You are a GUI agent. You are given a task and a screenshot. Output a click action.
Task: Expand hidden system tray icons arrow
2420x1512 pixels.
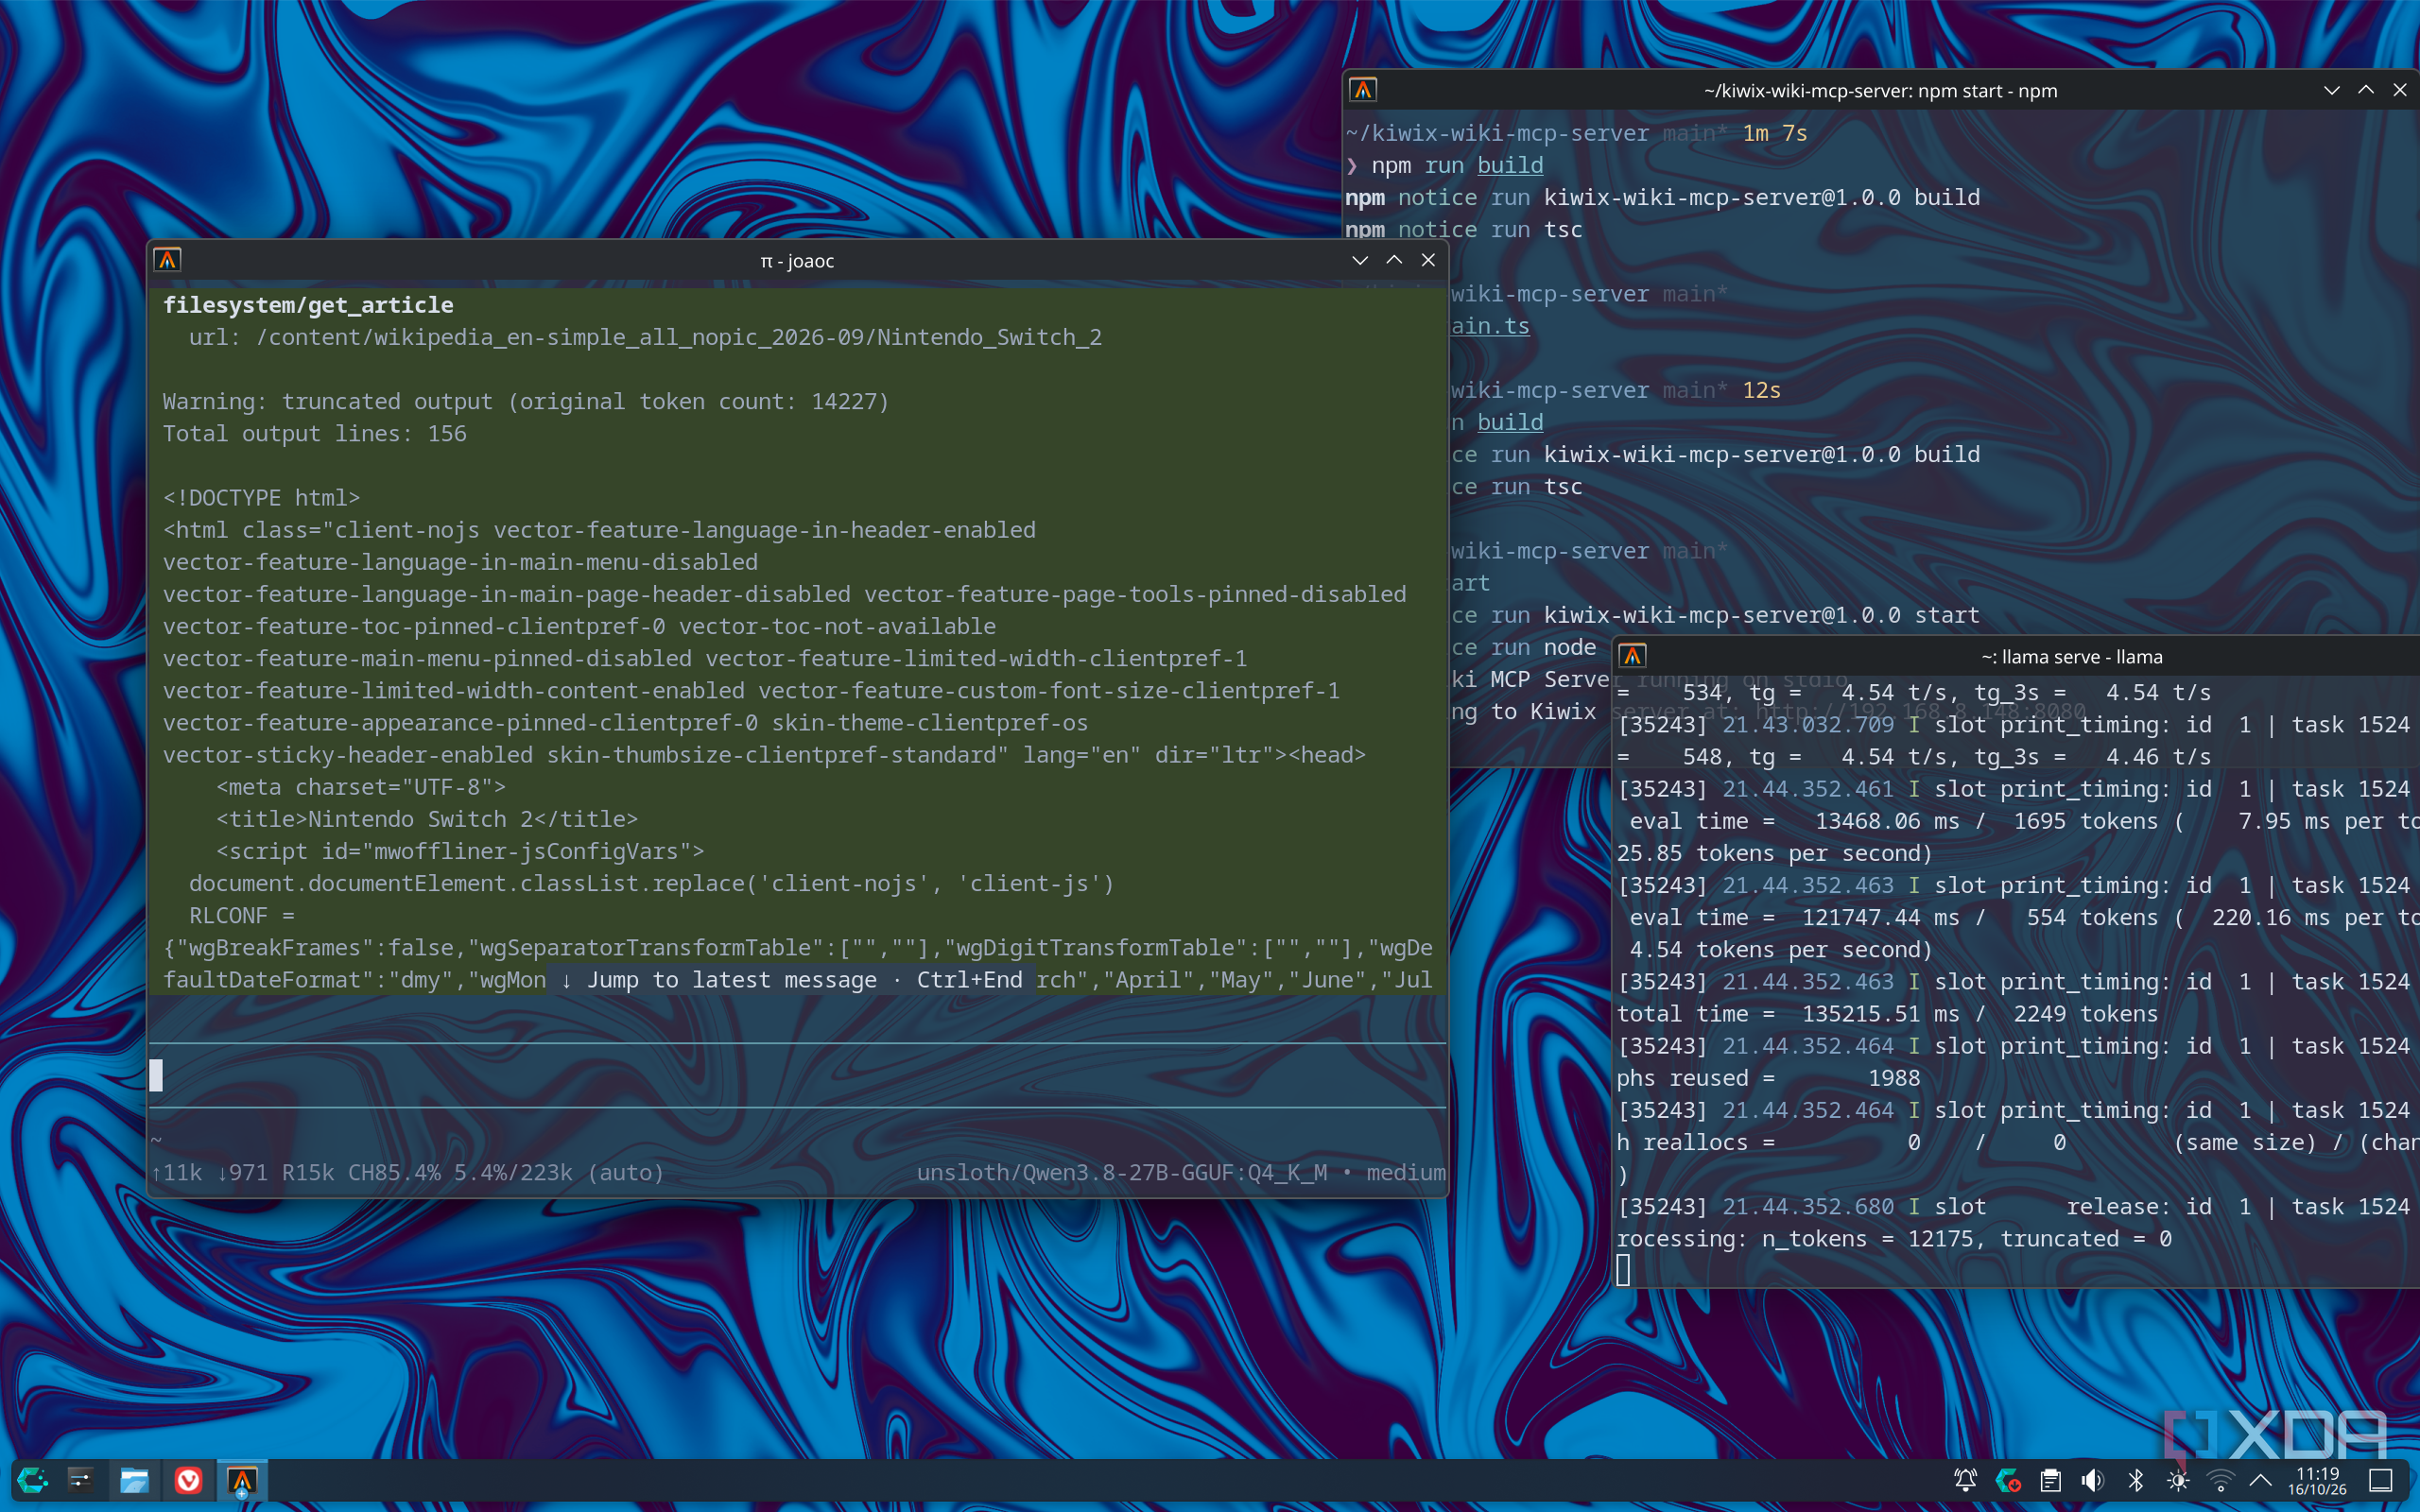click(x=2260, y=1480)
